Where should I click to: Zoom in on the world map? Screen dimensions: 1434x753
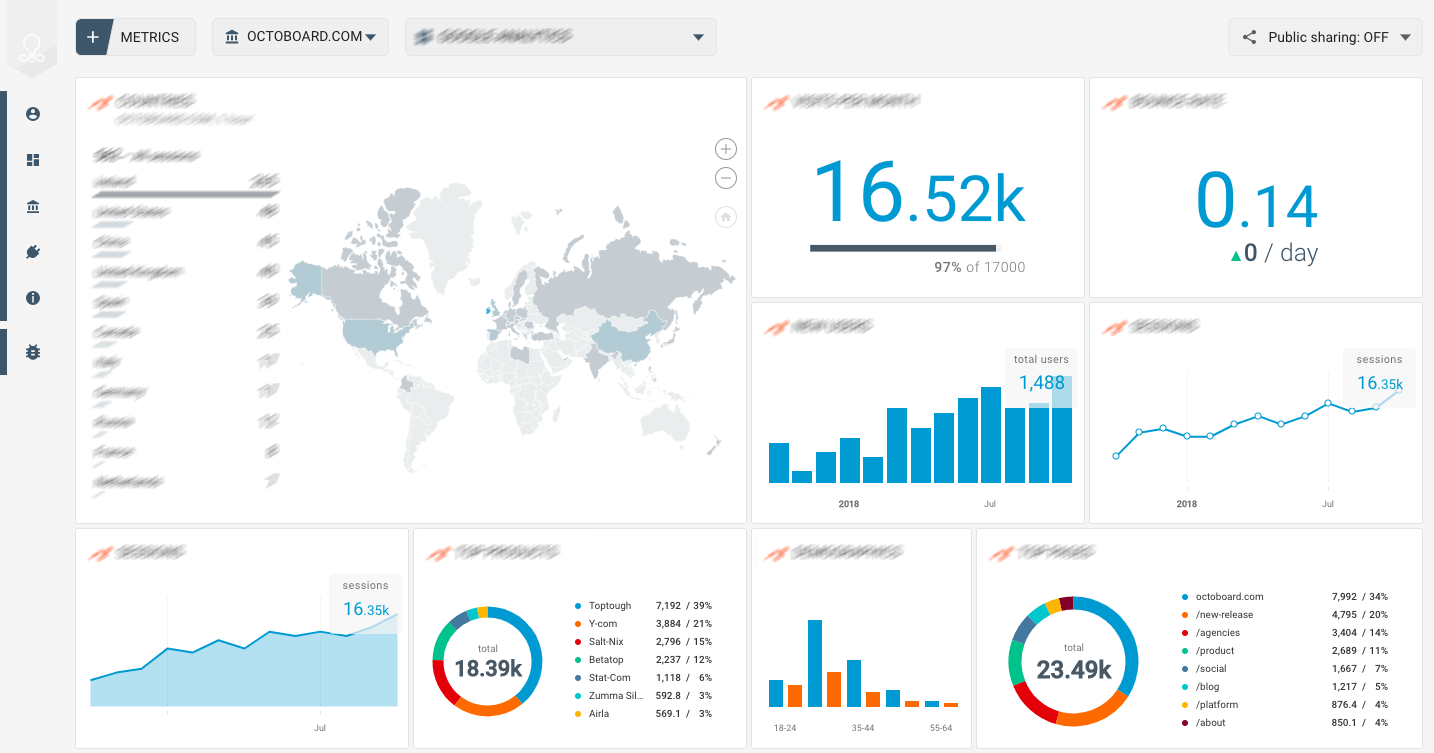point(725,148)
